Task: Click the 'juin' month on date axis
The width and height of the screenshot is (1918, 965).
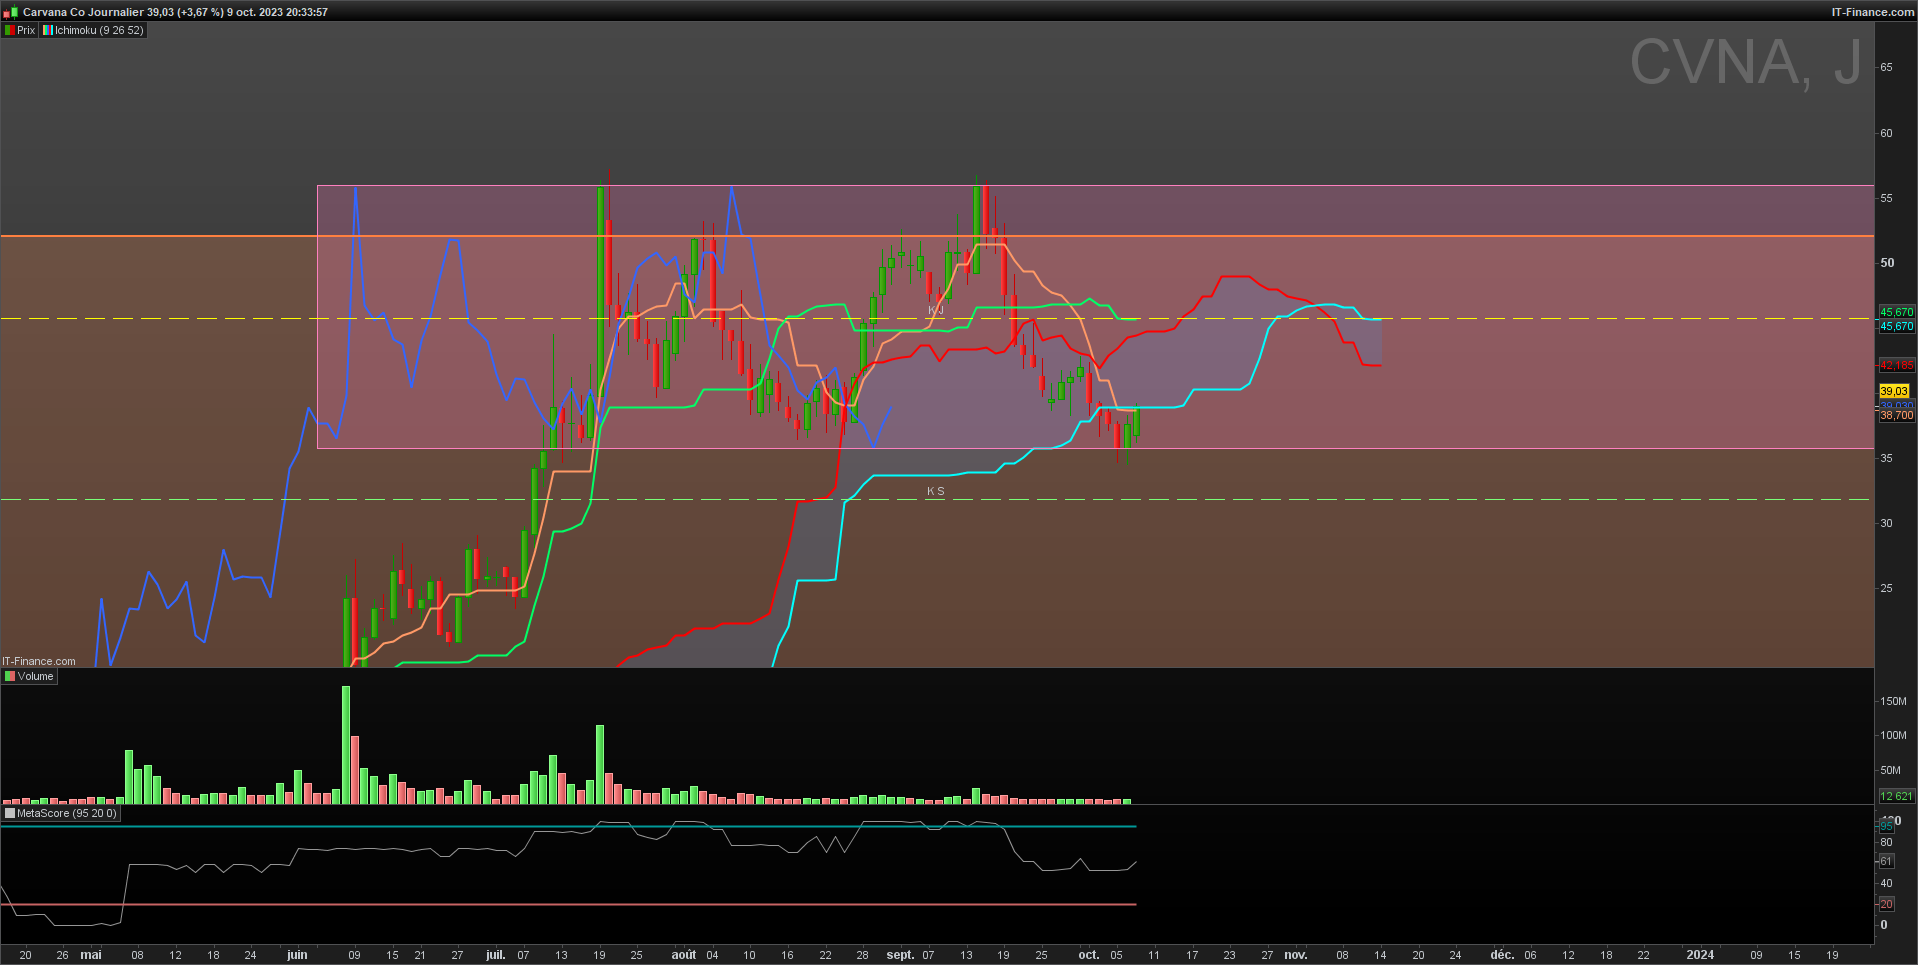Action: click(x=297, y=955)
